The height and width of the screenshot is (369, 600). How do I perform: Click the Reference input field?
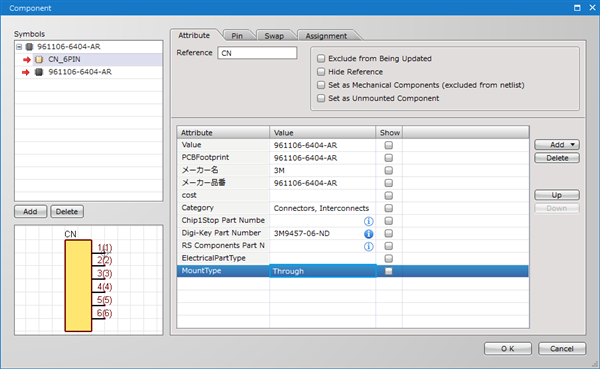tap(257, 53)
